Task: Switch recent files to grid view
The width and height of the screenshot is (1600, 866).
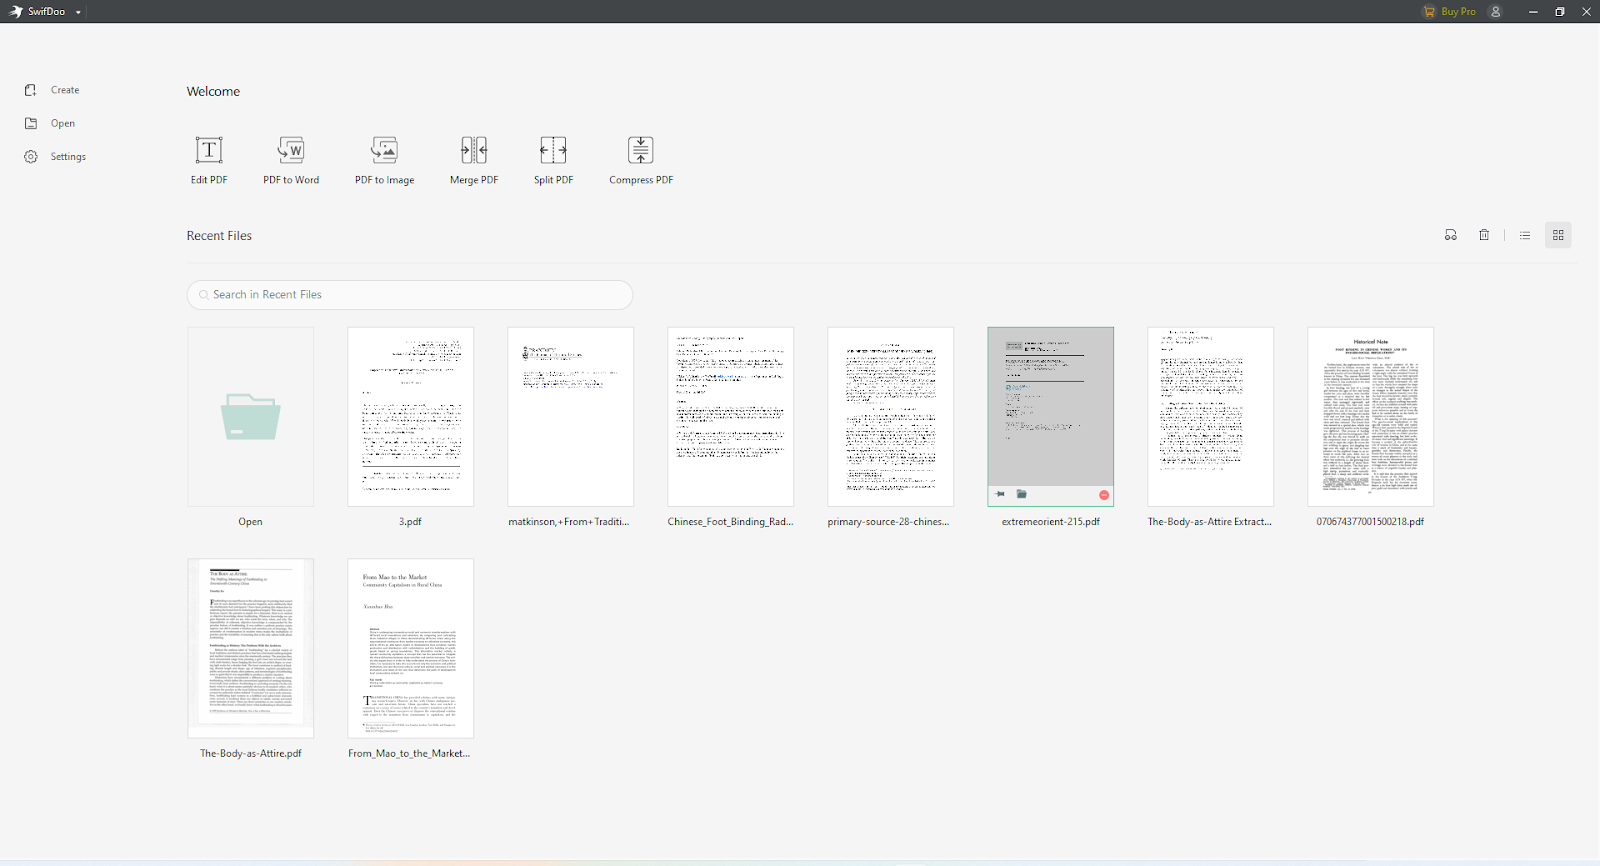Action: [1558, 235]
